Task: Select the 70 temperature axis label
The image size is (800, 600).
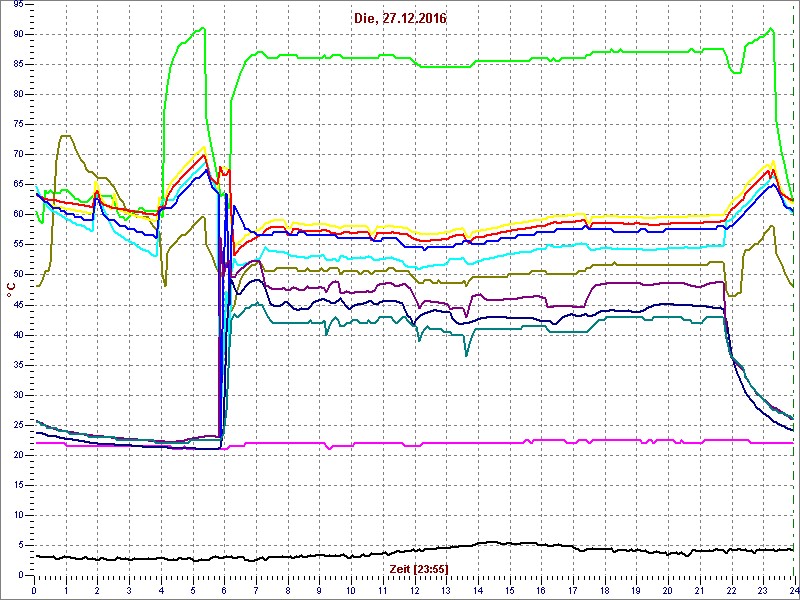Action: (x=18, y=155)
